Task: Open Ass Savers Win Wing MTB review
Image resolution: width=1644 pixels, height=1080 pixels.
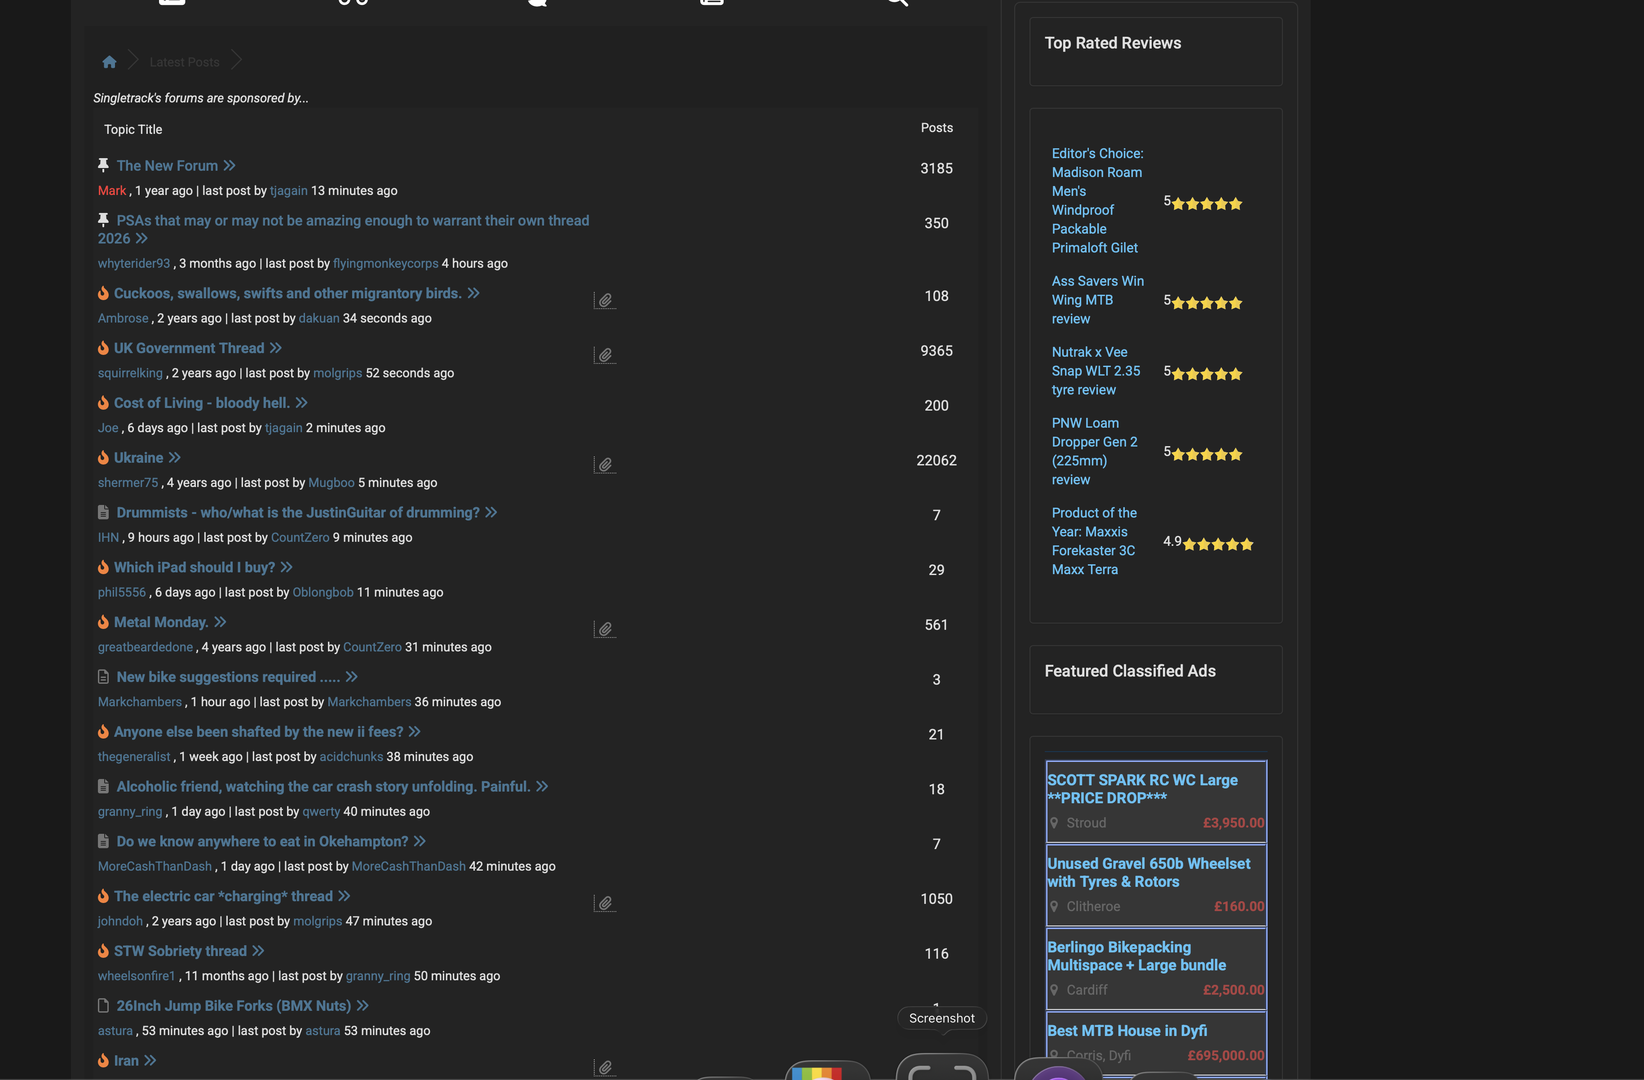Action: point(1097,300)
